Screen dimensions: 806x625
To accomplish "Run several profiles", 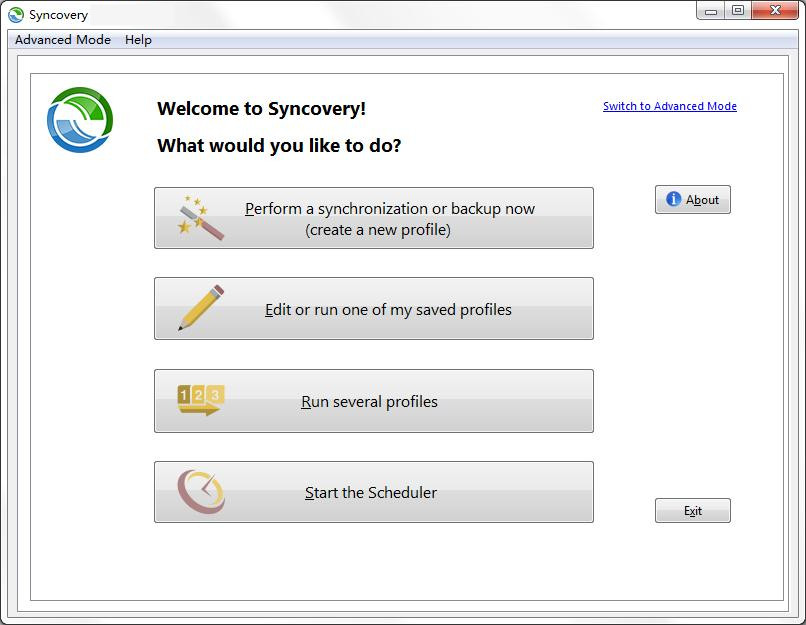I will (374, 399).
